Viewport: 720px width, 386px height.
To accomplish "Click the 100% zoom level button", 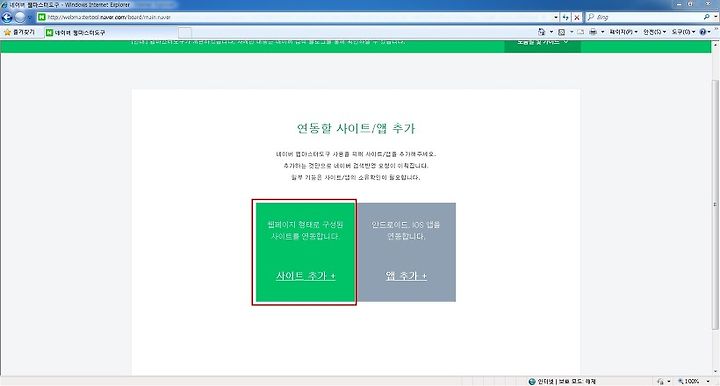I will coord(688,381).
